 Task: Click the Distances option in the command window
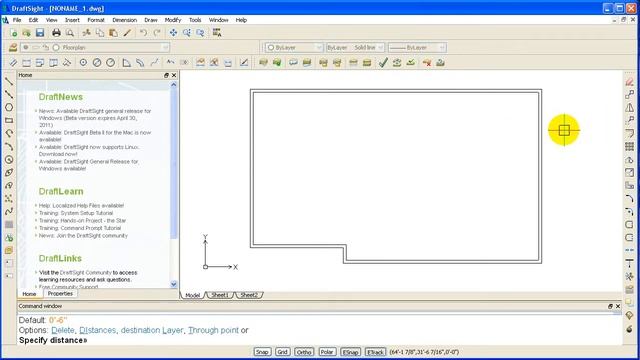tap(98, 330)
